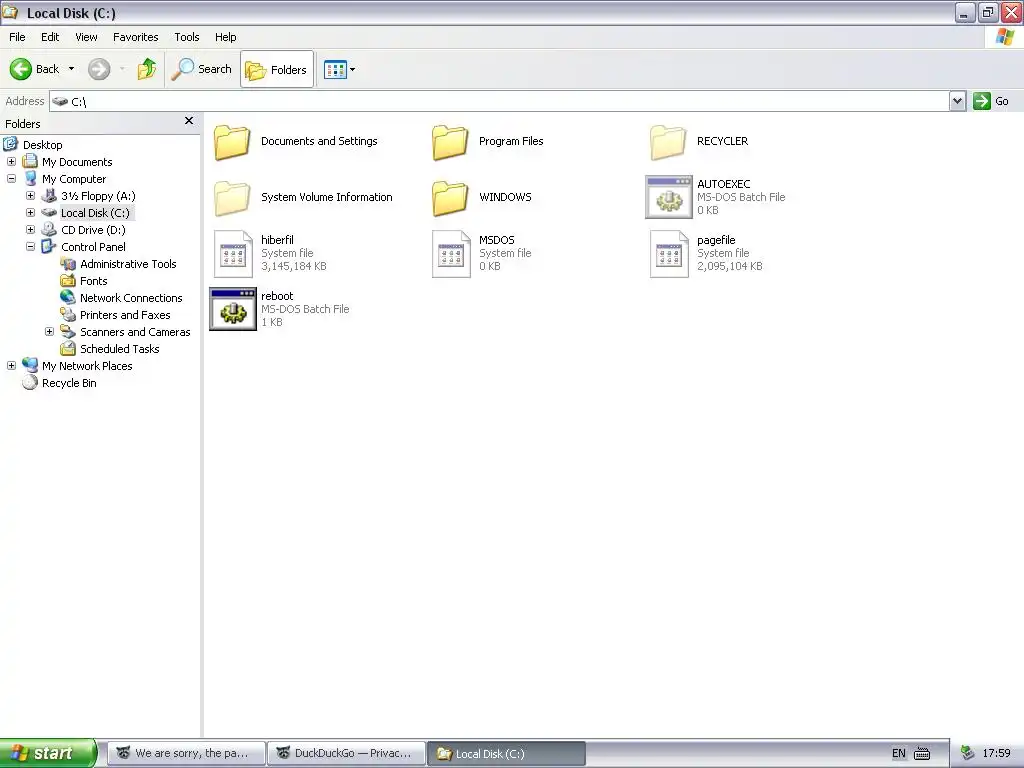
Task: Expand the 3½ Floppy (A:) node
Action: tap(30, 195)
